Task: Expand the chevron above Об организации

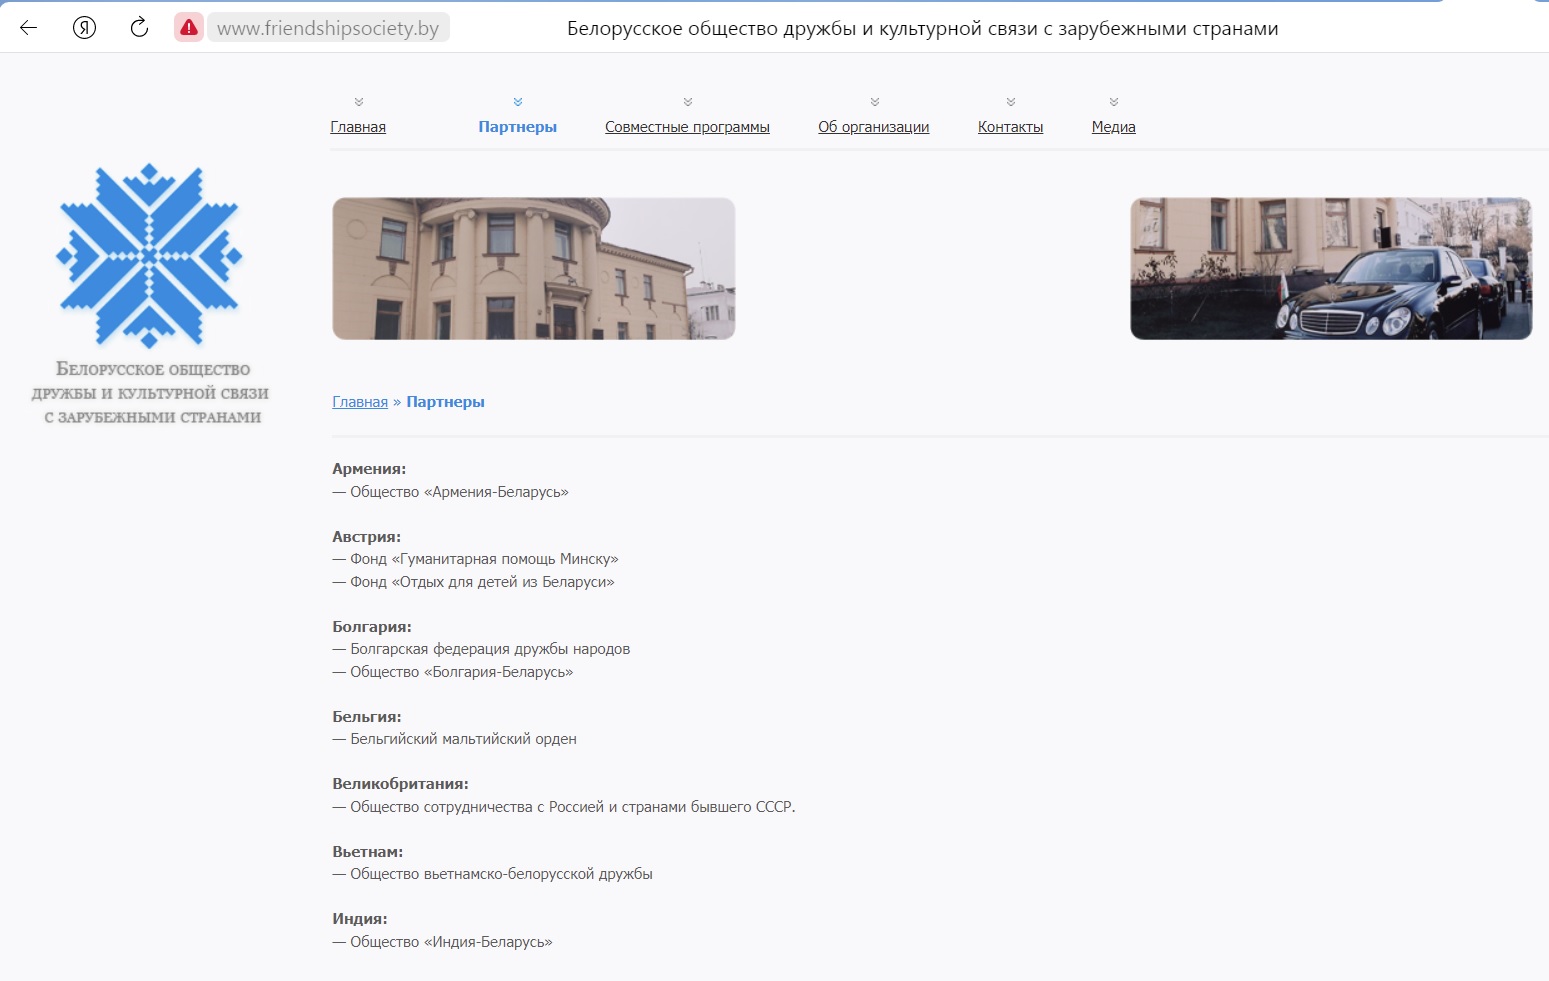Action: click(875, 102)
